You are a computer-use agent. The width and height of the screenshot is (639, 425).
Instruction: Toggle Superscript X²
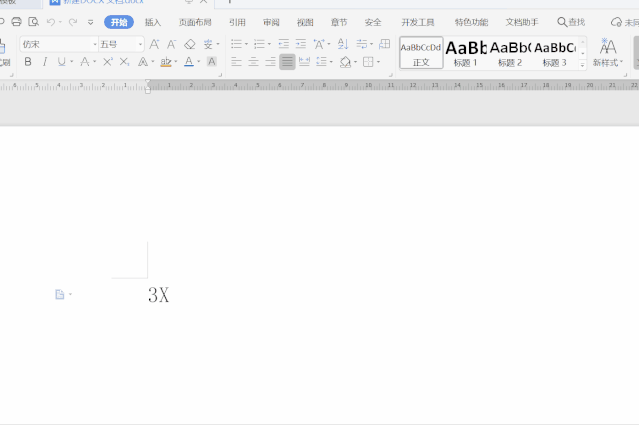[108, 62]
